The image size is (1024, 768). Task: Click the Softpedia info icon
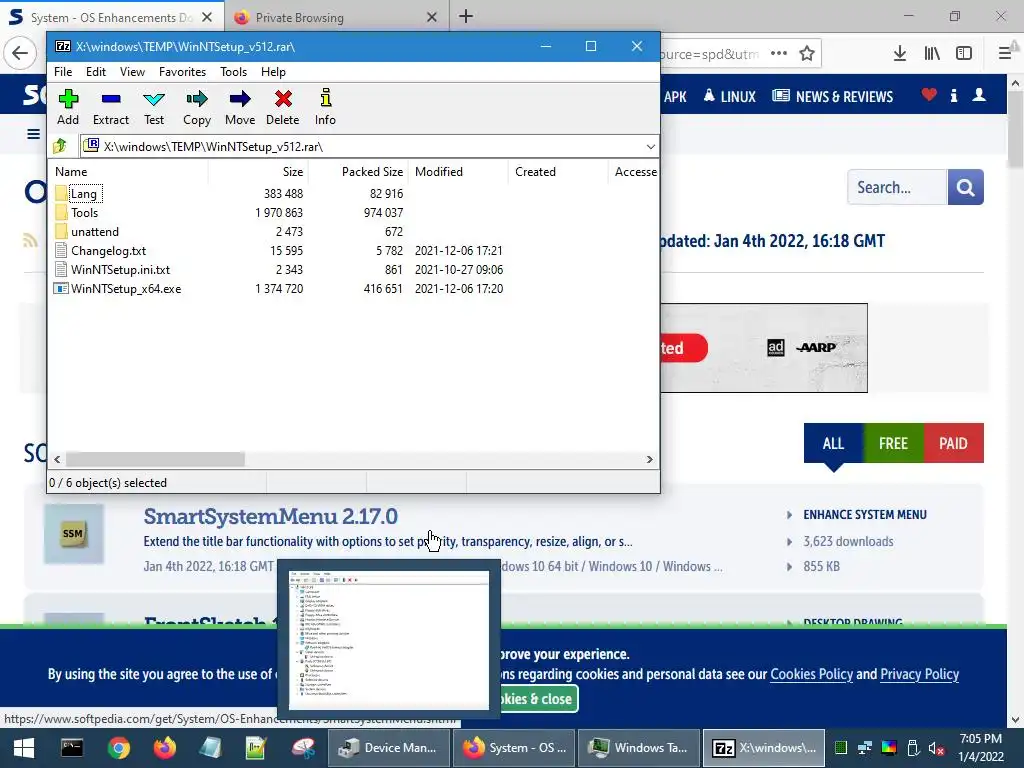coord(954,95)
